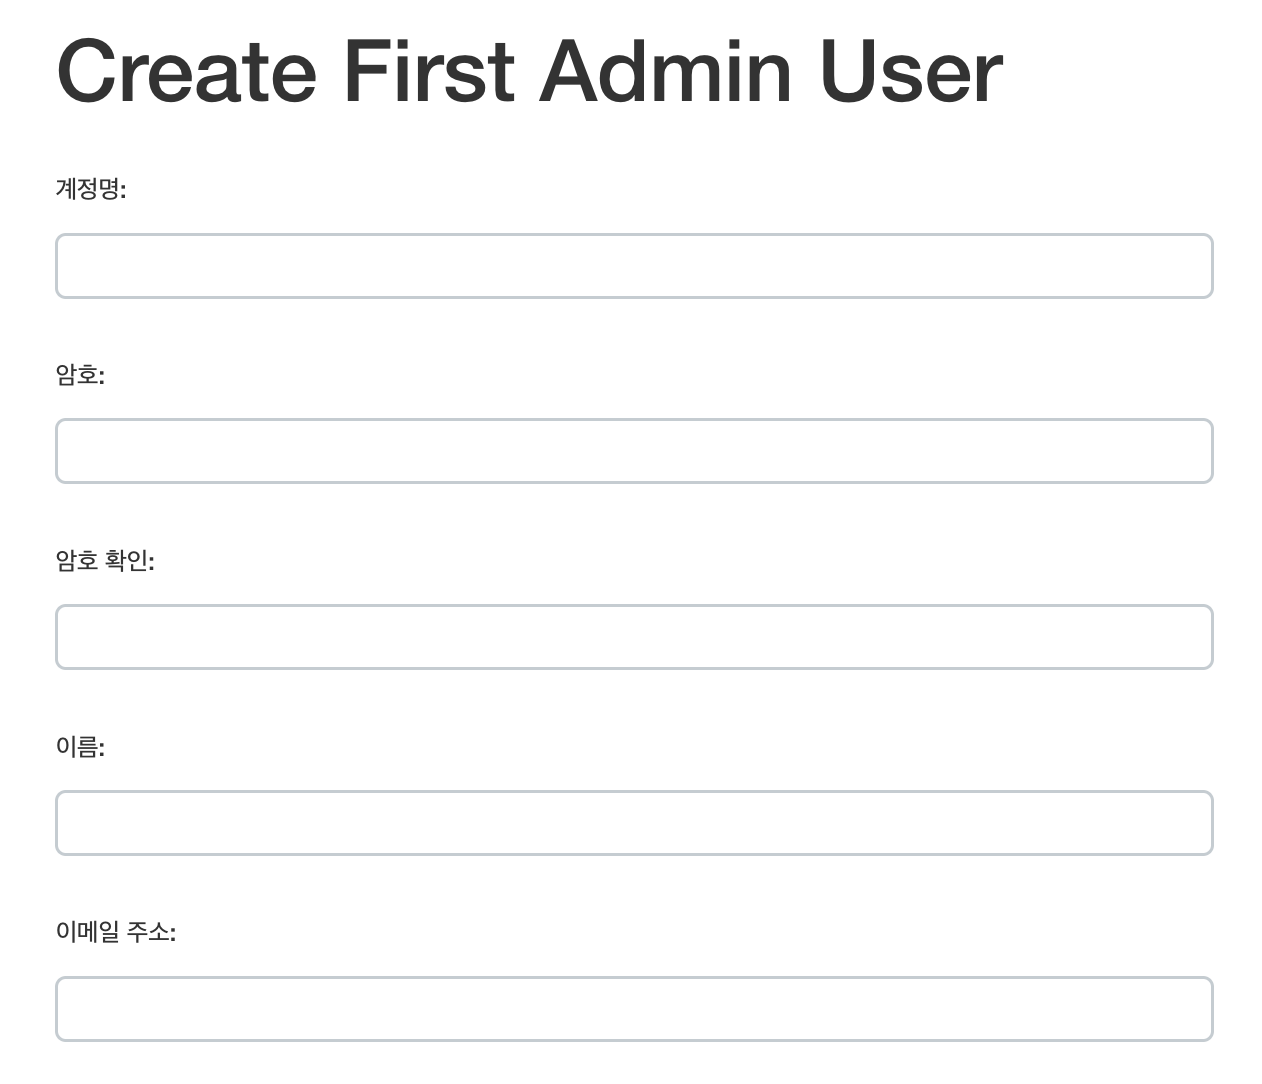Click the Create First Admin User heading

[x=530, y=71]
